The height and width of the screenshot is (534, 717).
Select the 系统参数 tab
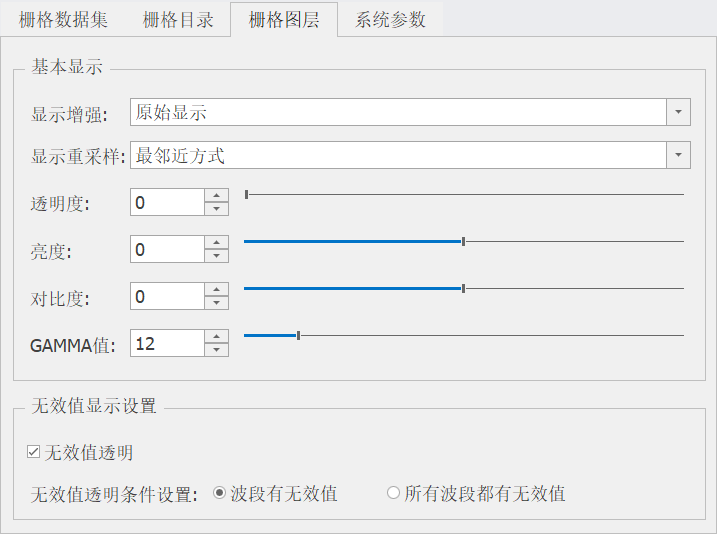point(390,20)
